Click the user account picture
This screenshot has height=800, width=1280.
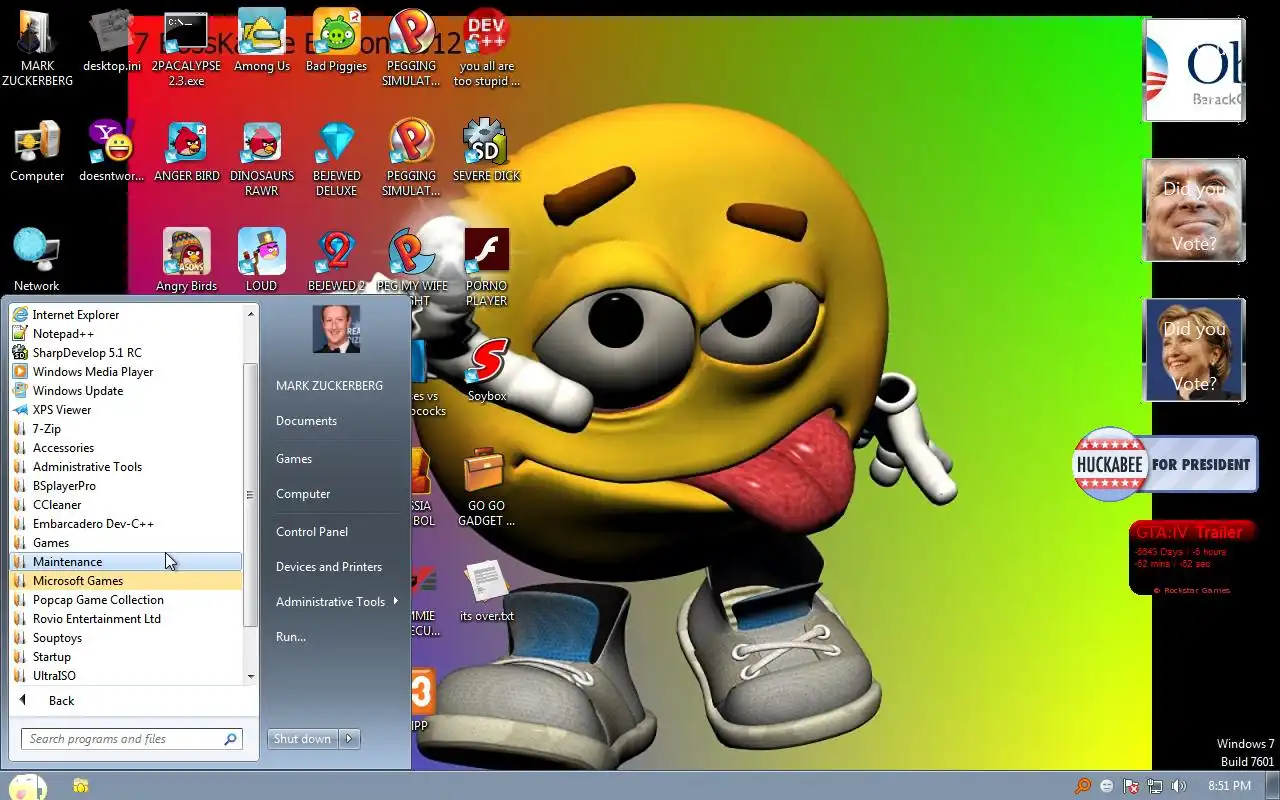coord(336,329)
